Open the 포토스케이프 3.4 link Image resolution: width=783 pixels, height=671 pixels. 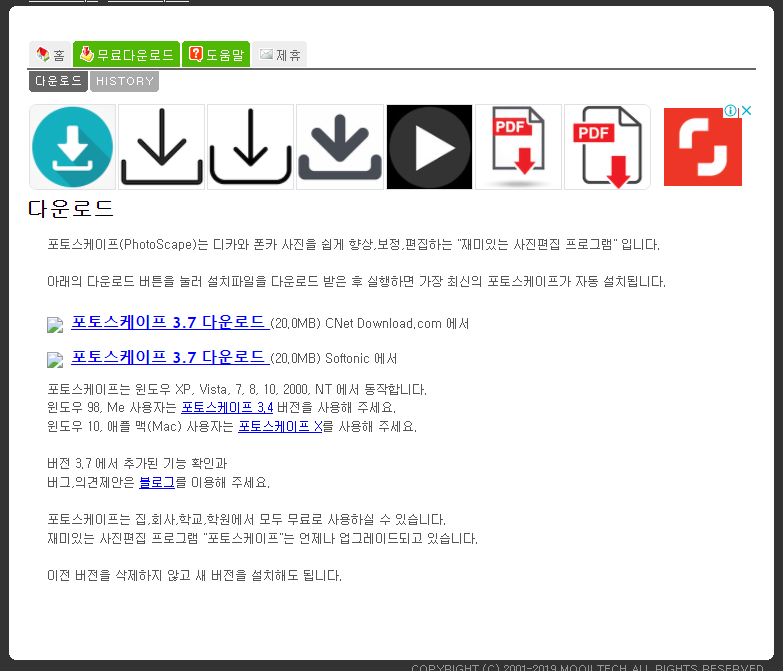[227, 407]
